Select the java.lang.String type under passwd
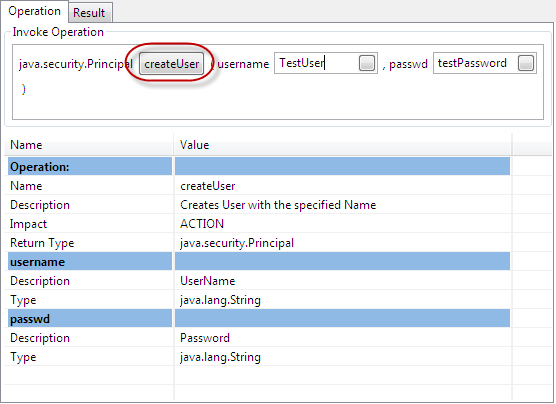The image size is (556, 404). [x=342, y=356]
